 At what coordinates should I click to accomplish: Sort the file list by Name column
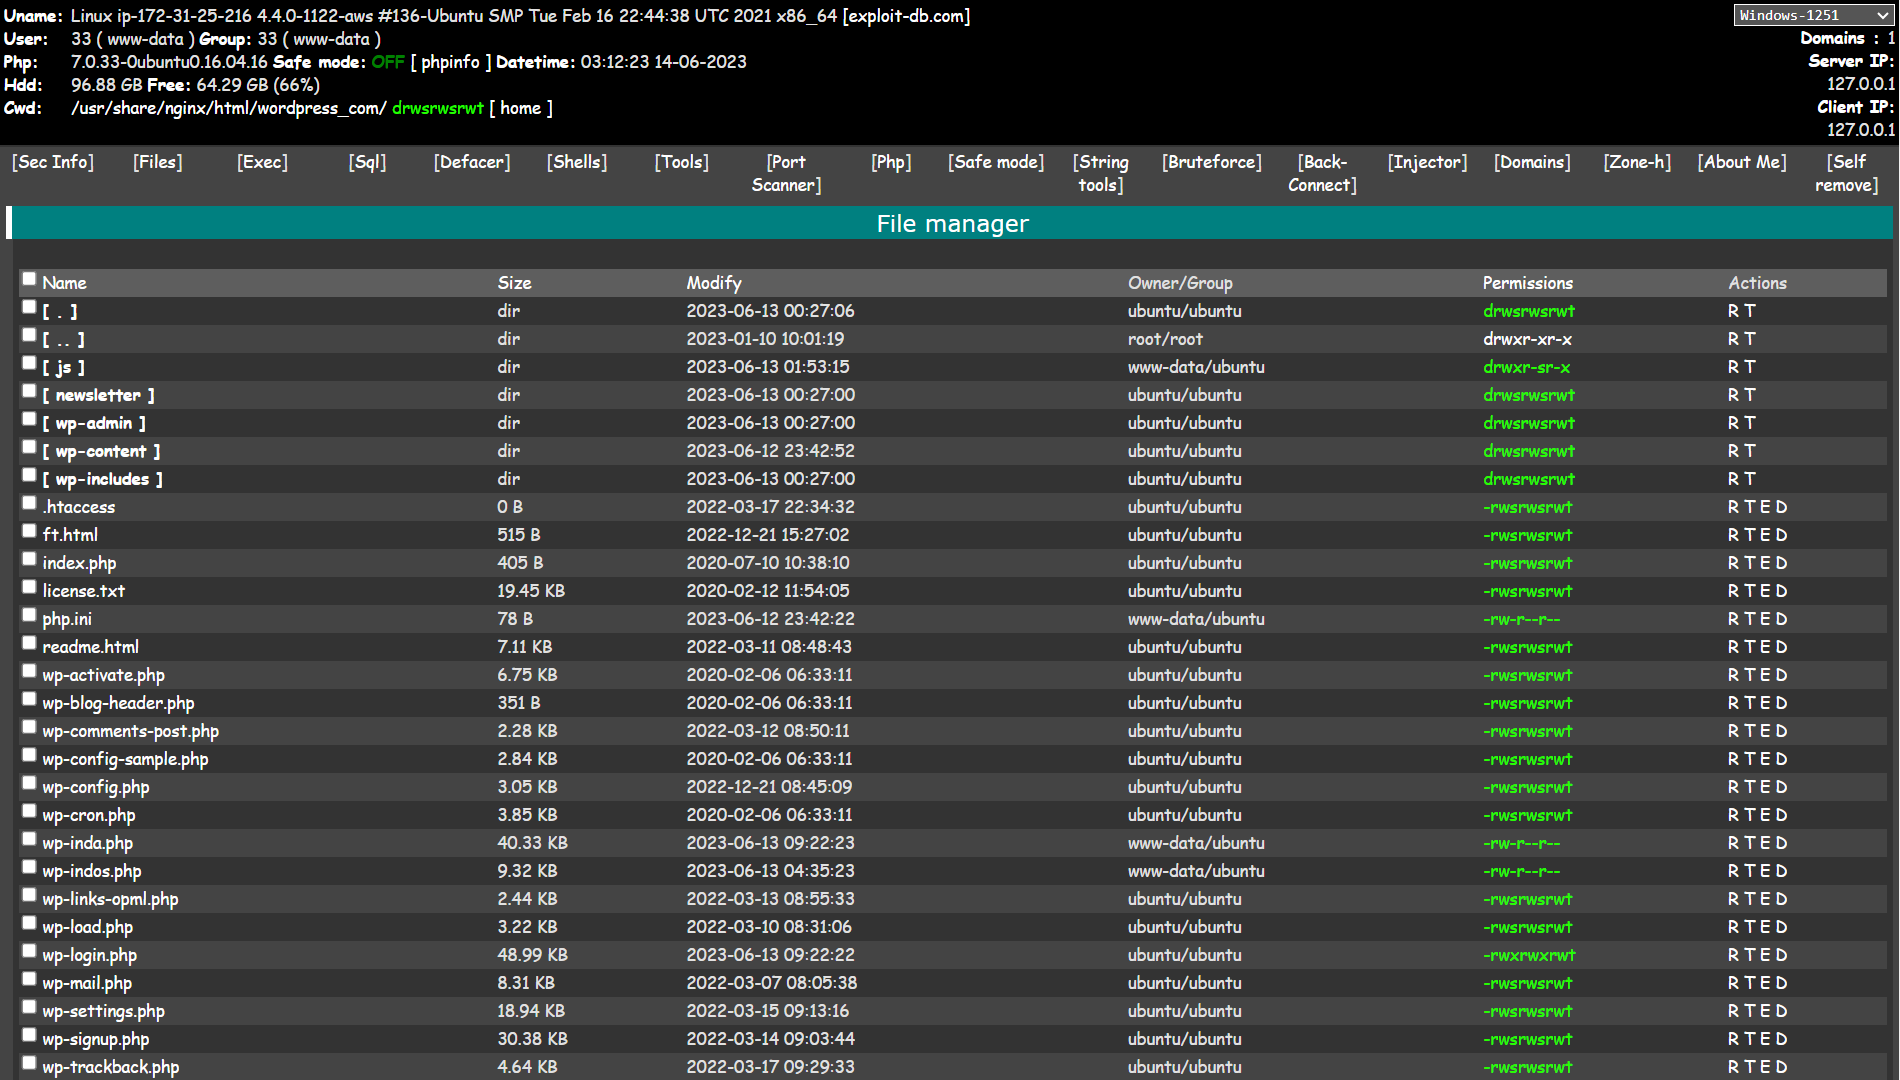tap(64, 283)
